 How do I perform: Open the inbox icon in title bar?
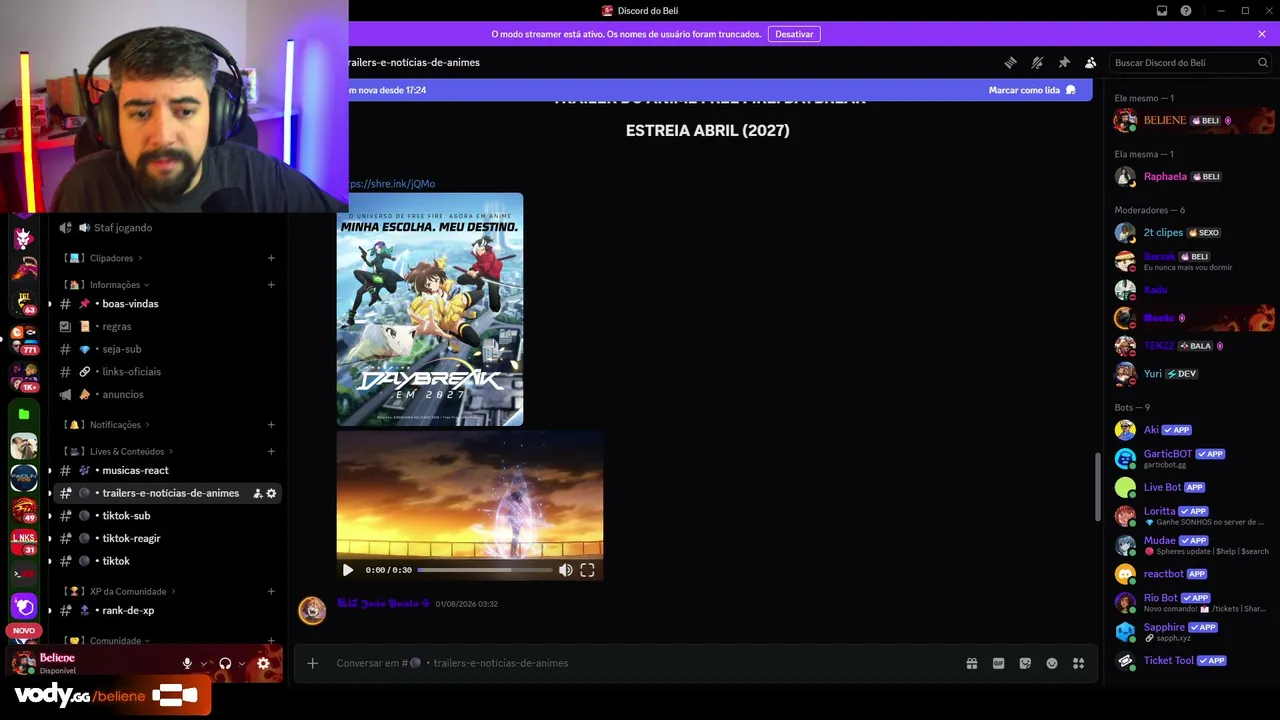pos(1162,11)
